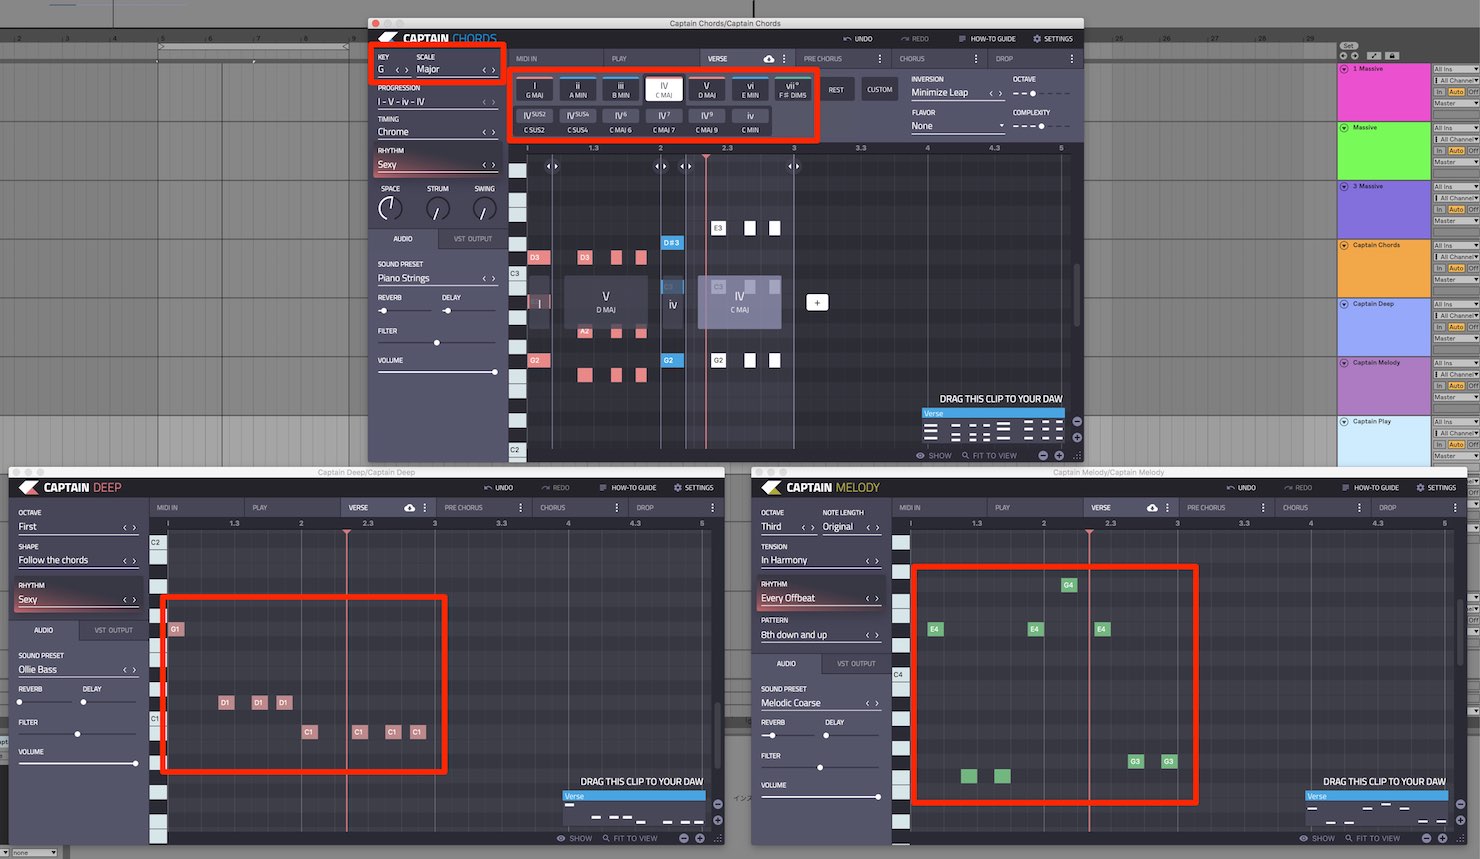This screenshot has width=1480, height=859.
Task: Open All Ins dropdown on 1 Massive track
Action: tap(1456, 69)
